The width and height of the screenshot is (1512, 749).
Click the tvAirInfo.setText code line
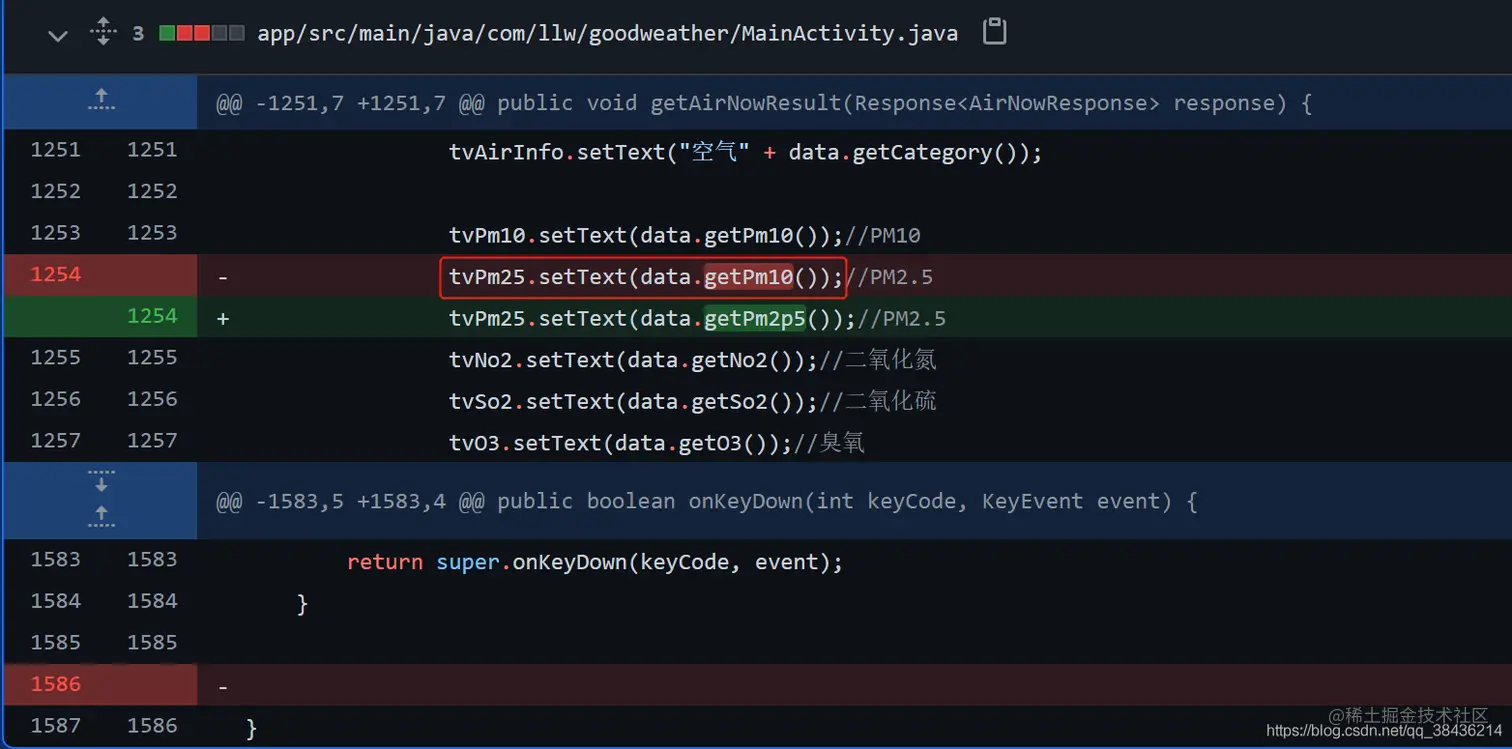pyautogui.click(x=746, y=153)
